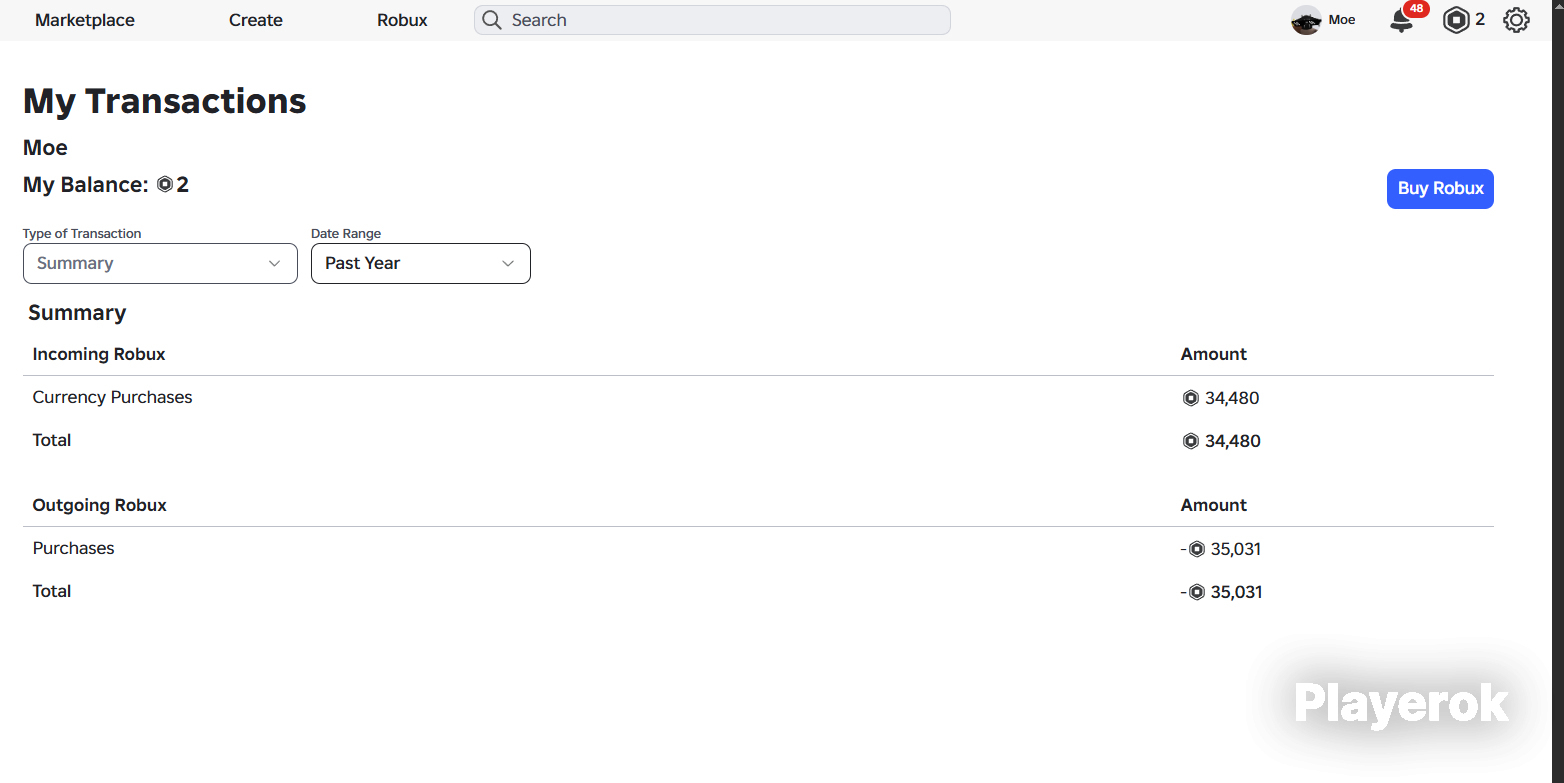Open the Create menu item
The image size is (1564, 783).
tap(256, 20)
